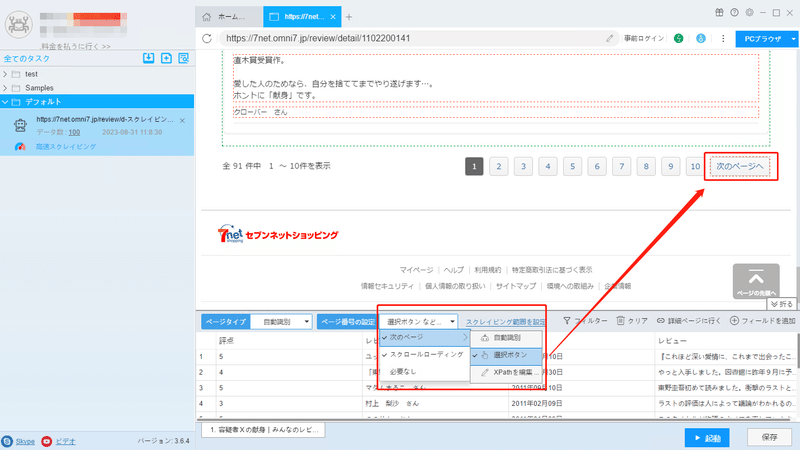
Task: Toggle スクロールローディング menu option
Action: click(424, 354)
